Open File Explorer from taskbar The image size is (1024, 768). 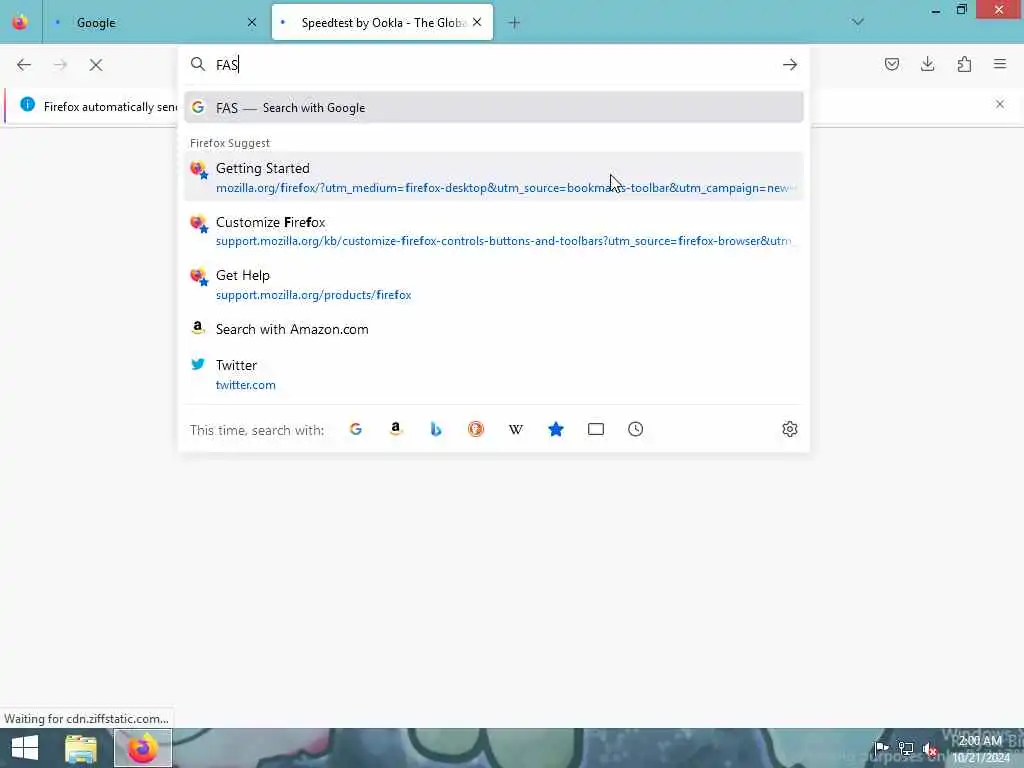(x=81, y=748)
